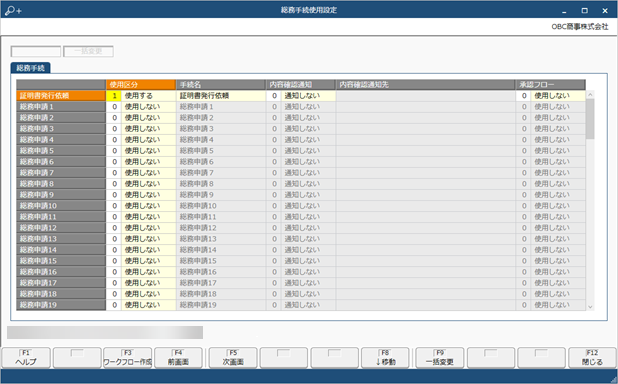Click 手続名 column header

tap(221, 84)
